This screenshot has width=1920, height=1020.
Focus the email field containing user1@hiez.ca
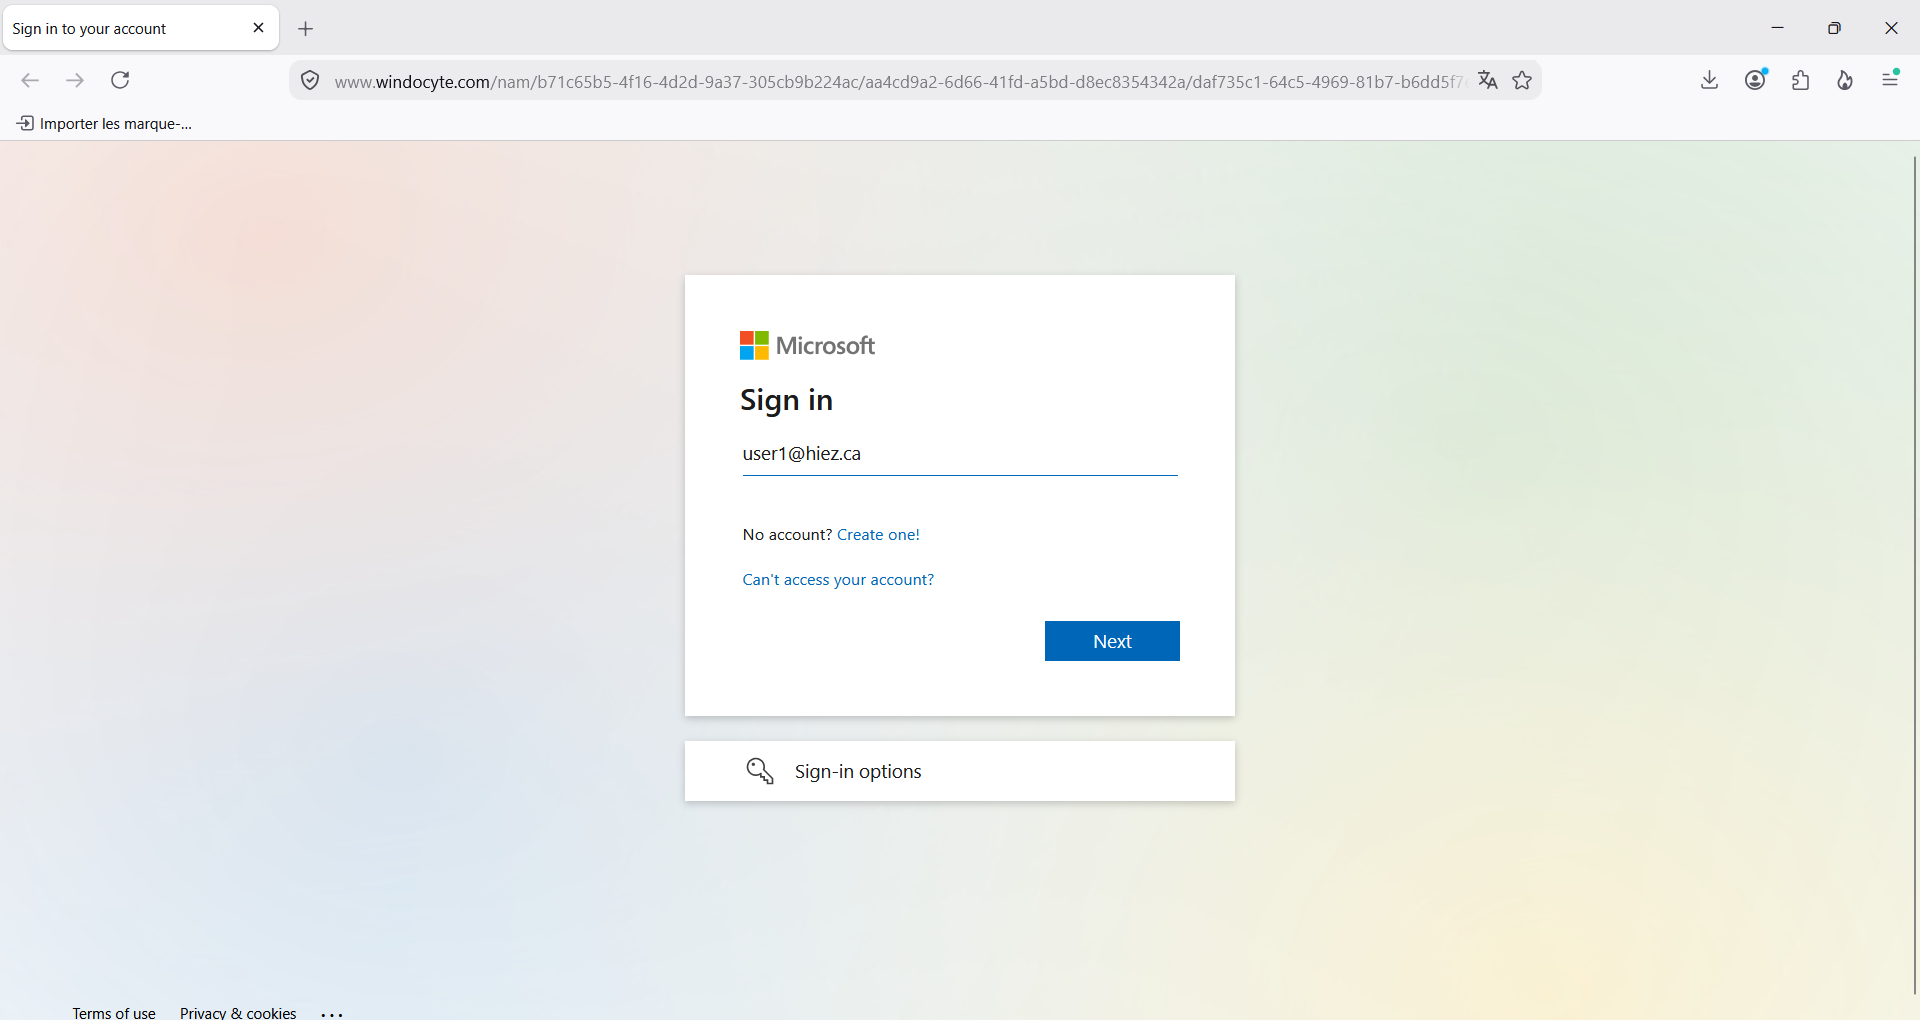(x=960, y=454)
